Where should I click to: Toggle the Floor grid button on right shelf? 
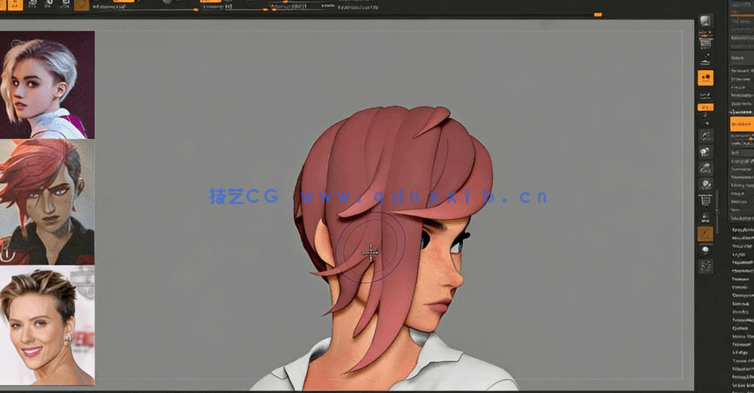click(x=705, y=95)
